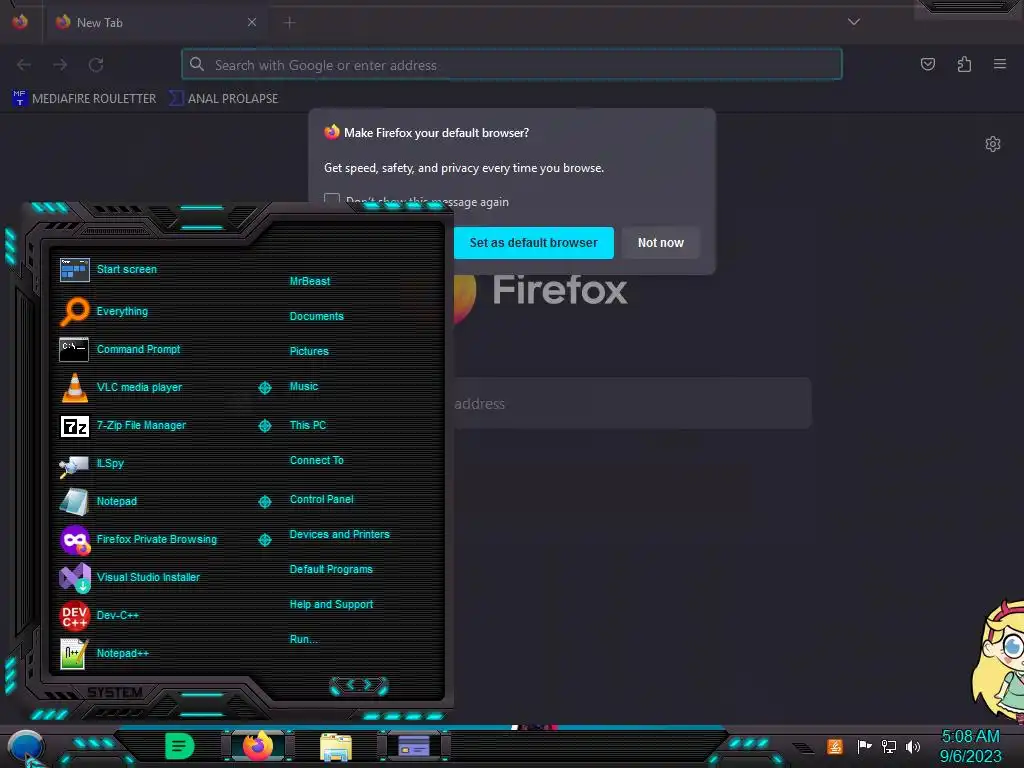Open network tray icon
The height and width of the screenshot is (768, 1024).
[x=889, y=746]
